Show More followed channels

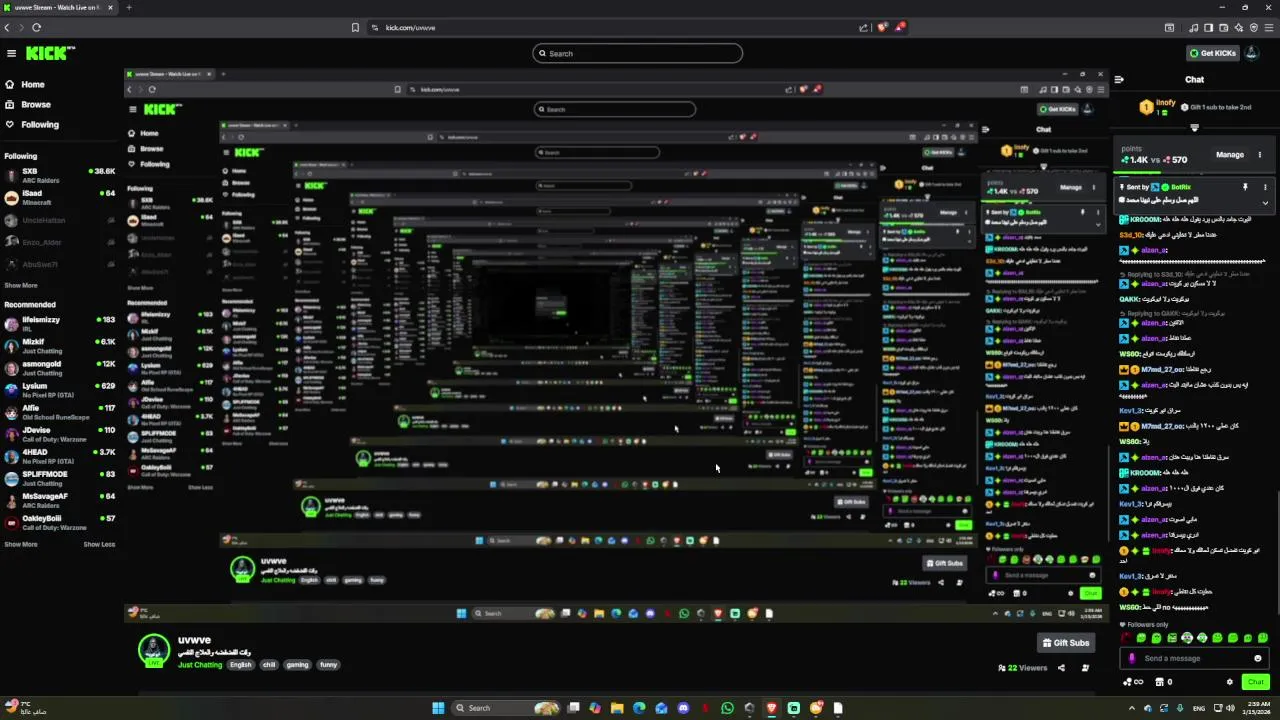click(21, 286)
